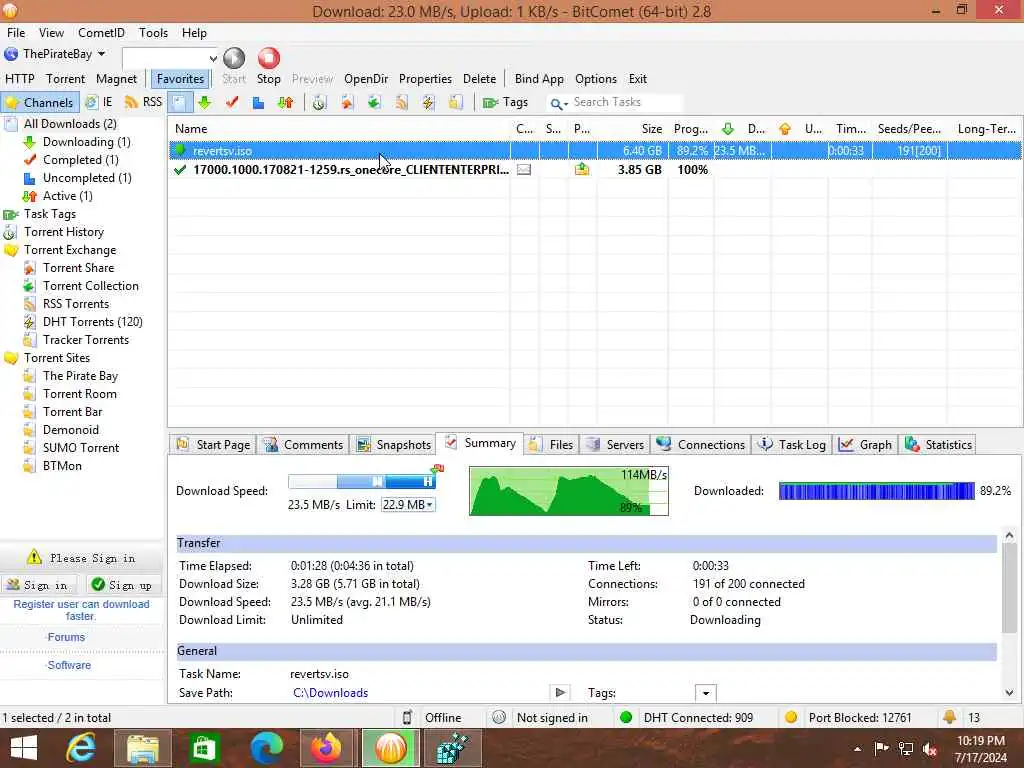This screenshot has width=1024, height=768.
Task: Open Torrent Collection toolbar icon
Action: 374,102
